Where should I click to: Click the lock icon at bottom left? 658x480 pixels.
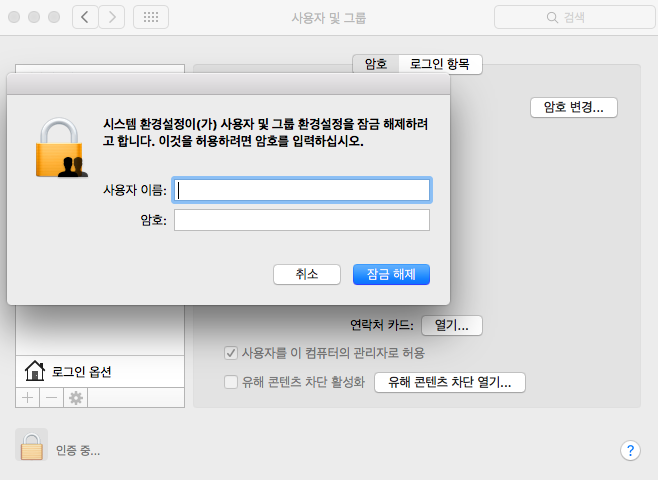click(x=32, y=446)
